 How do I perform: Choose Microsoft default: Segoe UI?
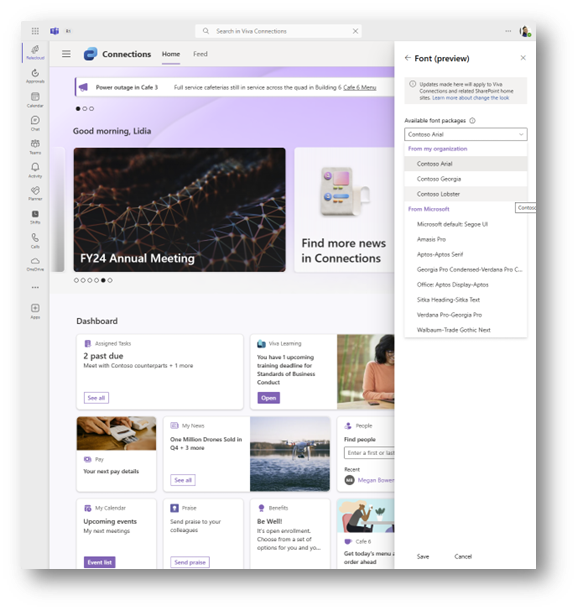pyautogui.click(x=466, y=224)
